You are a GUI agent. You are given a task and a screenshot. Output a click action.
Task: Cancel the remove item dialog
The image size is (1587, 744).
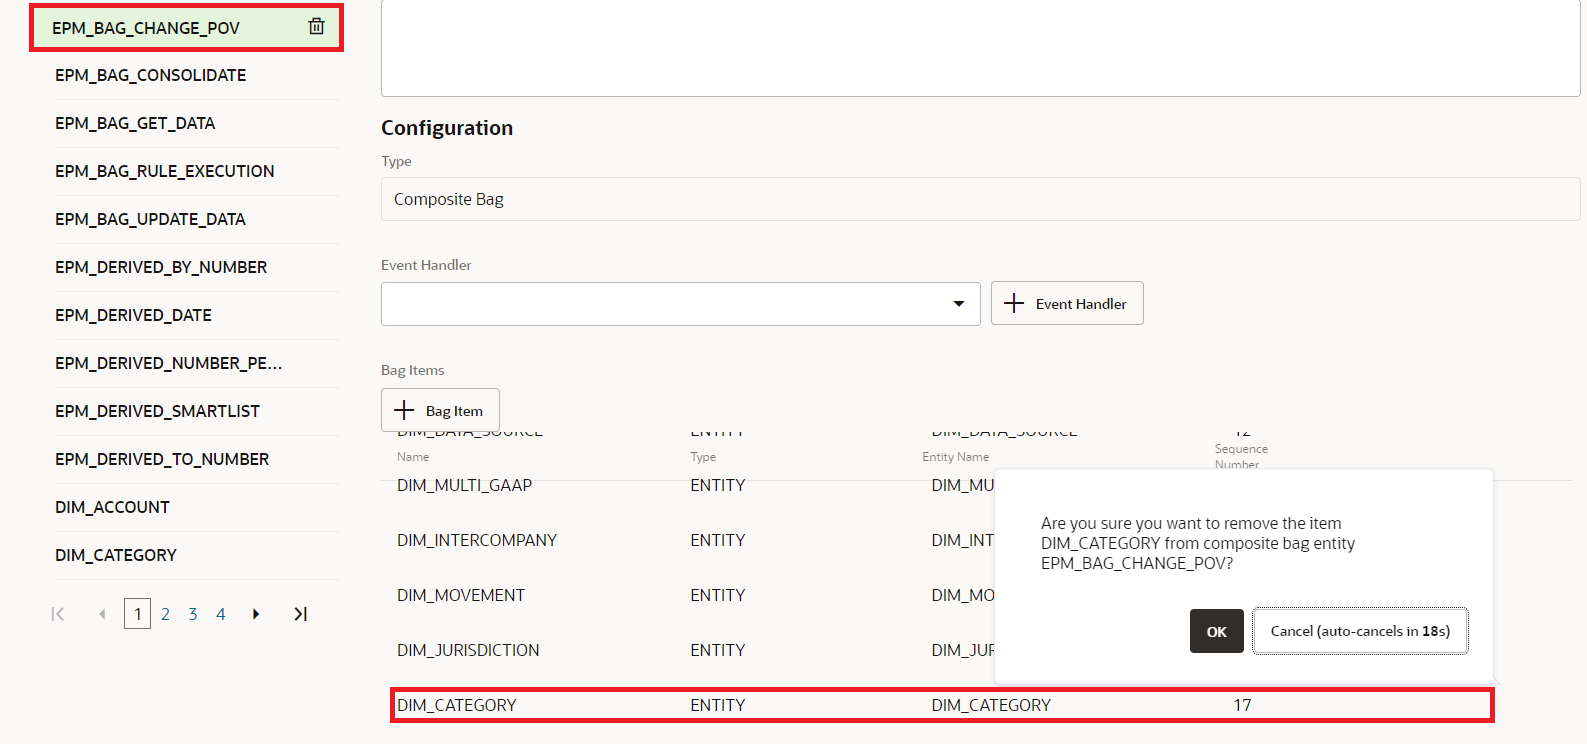coord(1359,631)
